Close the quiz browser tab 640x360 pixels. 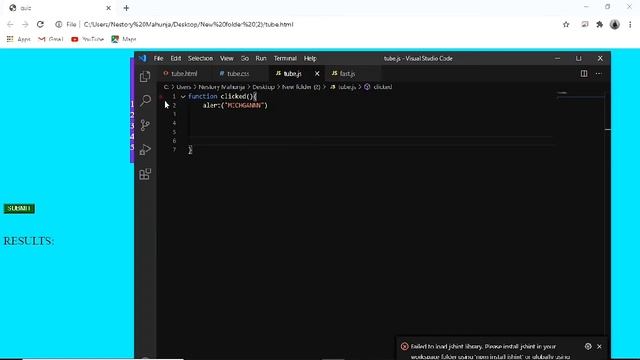click(109, 8)
